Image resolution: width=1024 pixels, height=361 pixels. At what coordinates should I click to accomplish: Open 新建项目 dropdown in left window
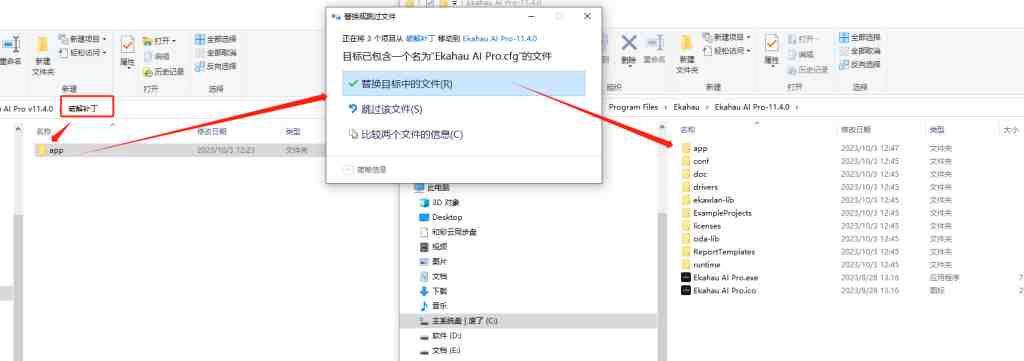[x=83, y=39]
